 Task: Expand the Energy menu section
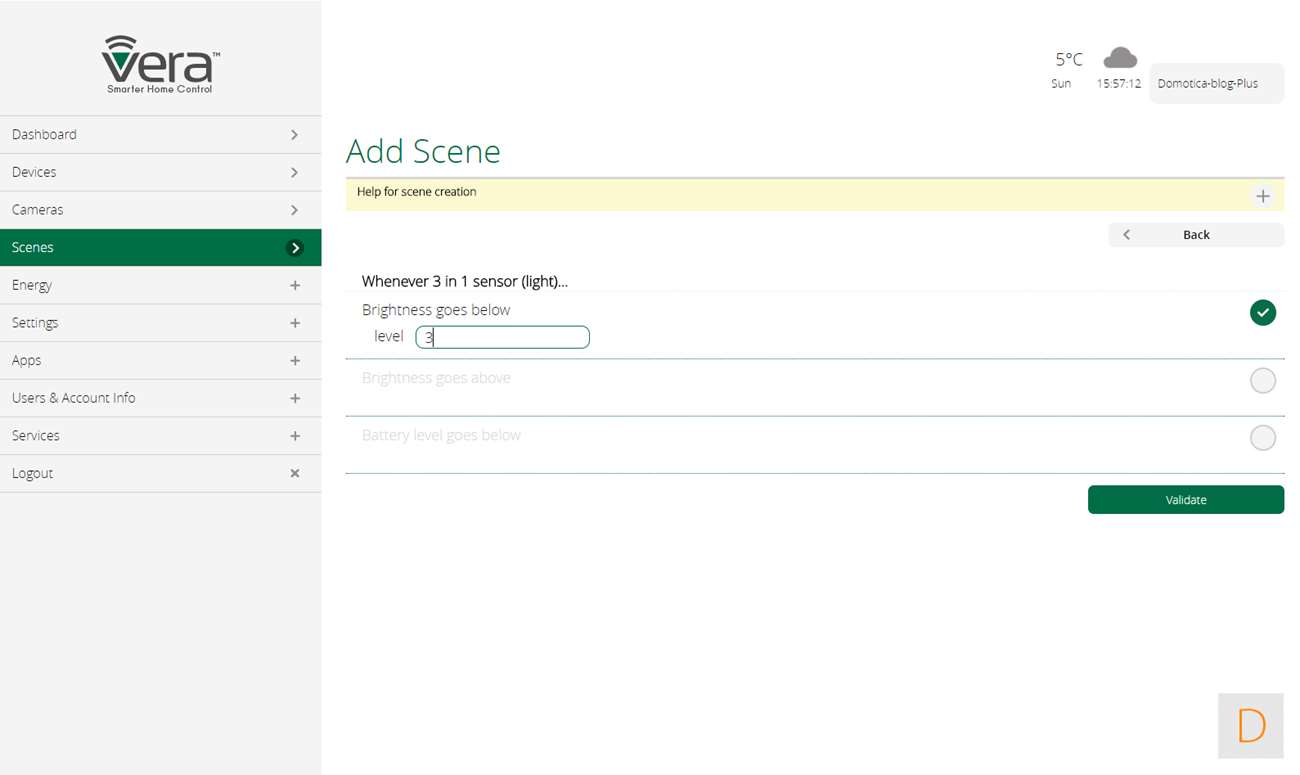tap(295, 286)
